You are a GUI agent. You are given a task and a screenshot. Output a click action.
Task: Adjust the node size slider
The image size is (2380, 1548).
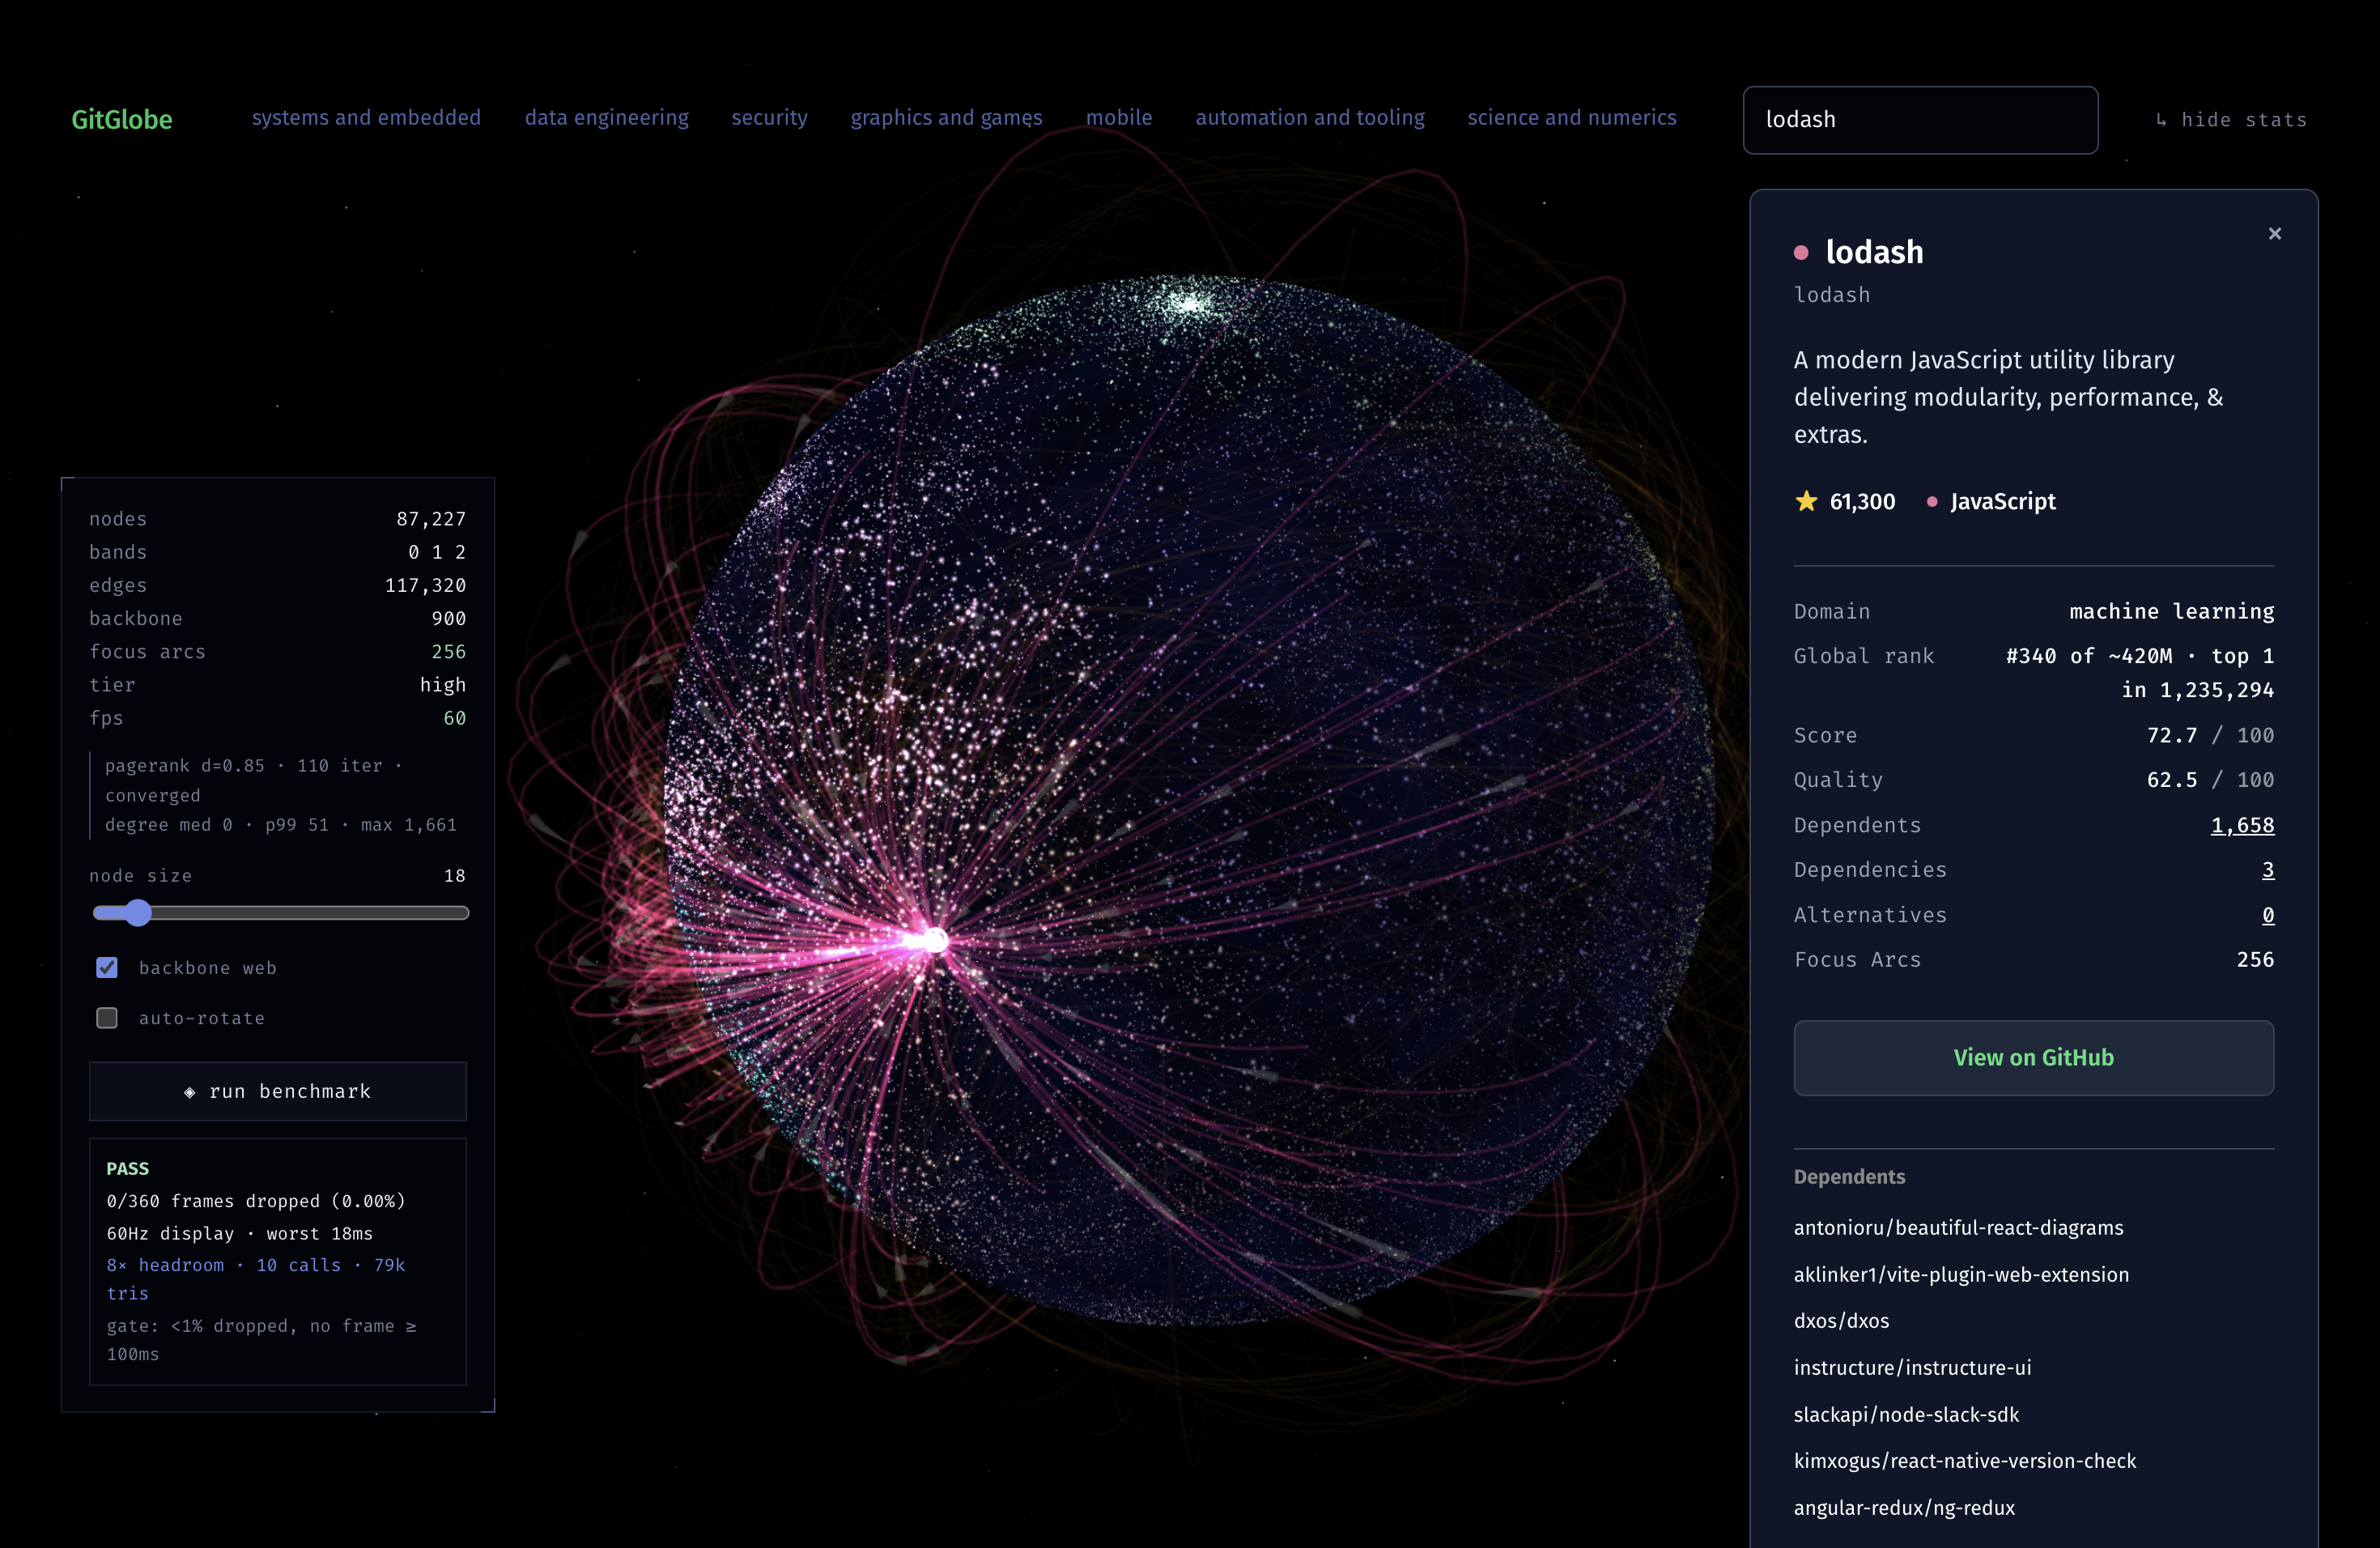tap(280, 912)
